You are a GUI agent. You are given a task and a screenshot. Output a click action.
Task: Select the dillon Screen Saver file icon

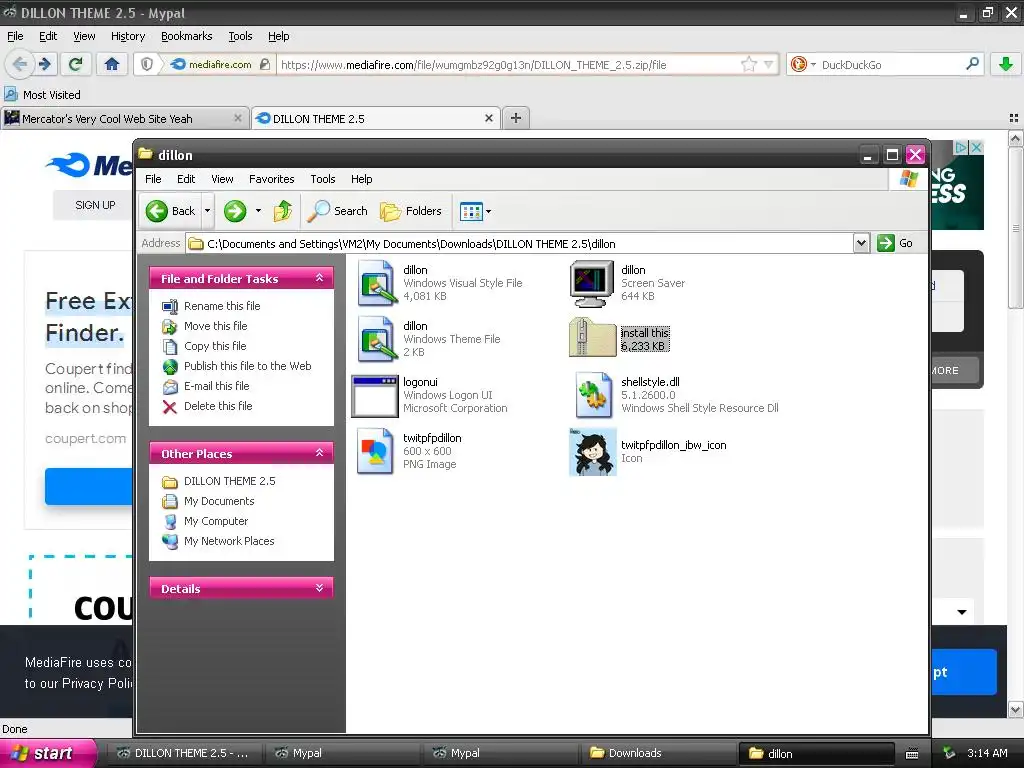pos(592,283)
